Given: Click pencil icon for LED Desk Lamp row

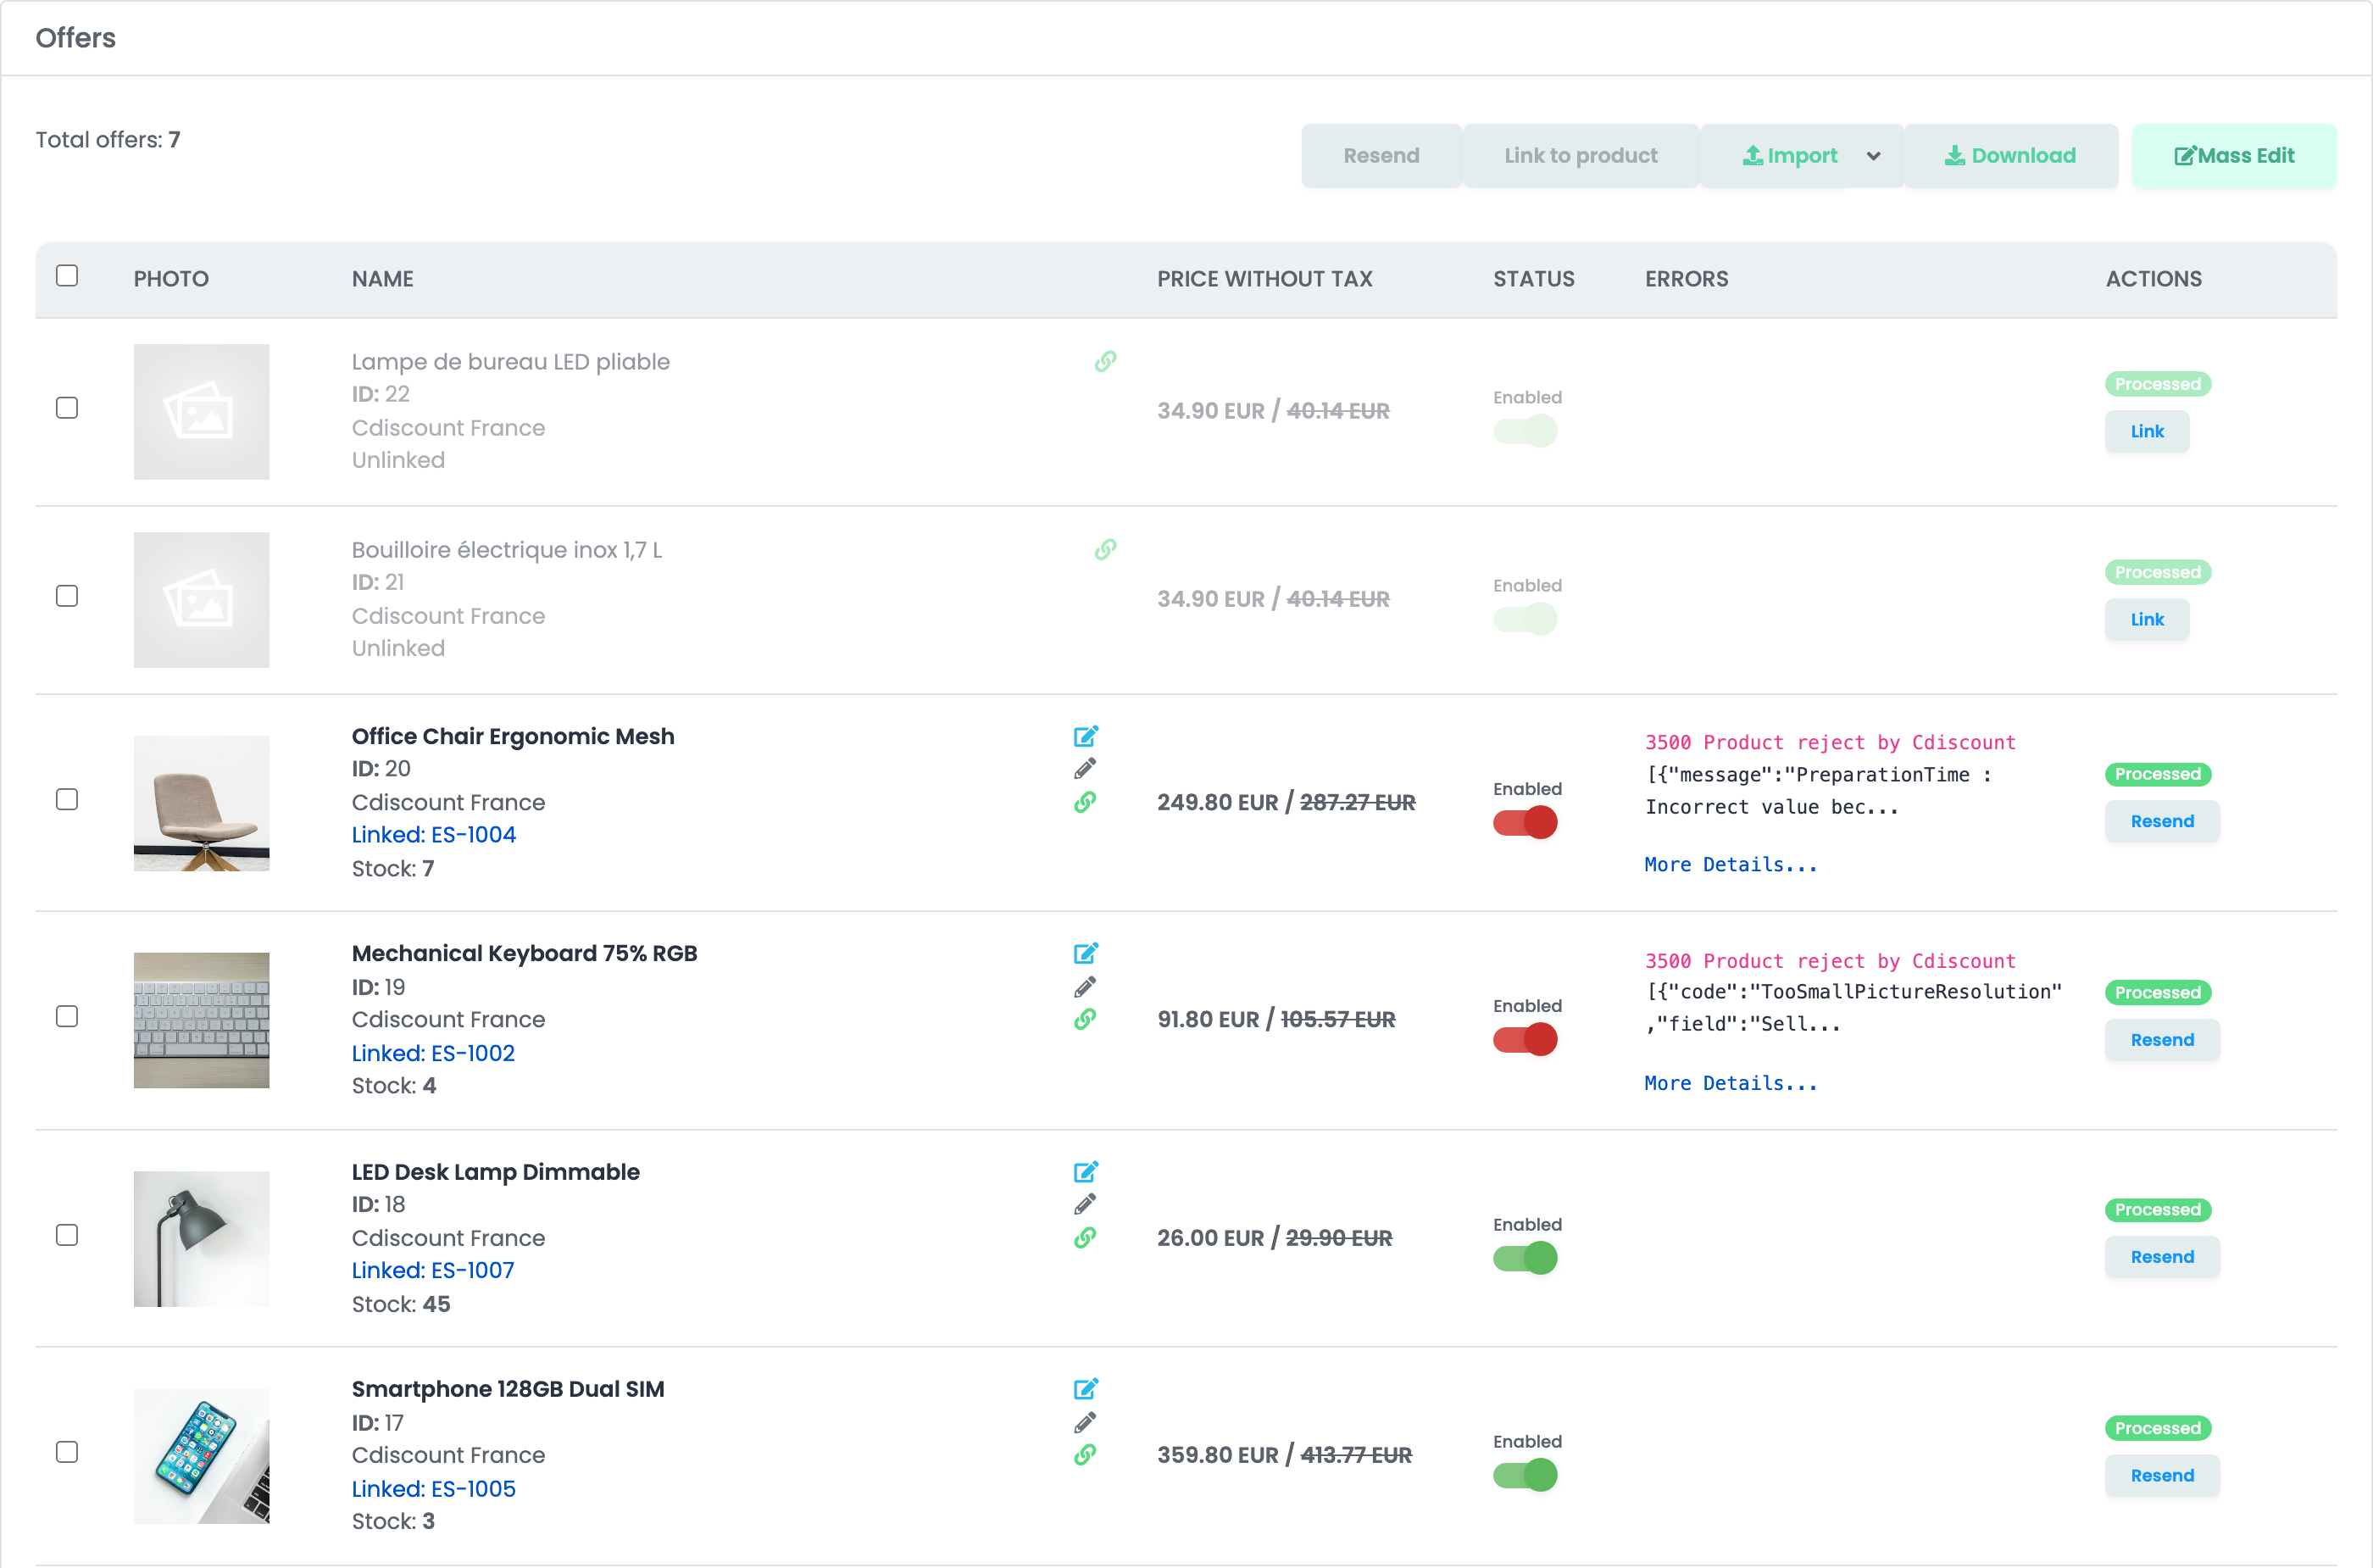Looking at the screenshot, I should [1085, 1204].
